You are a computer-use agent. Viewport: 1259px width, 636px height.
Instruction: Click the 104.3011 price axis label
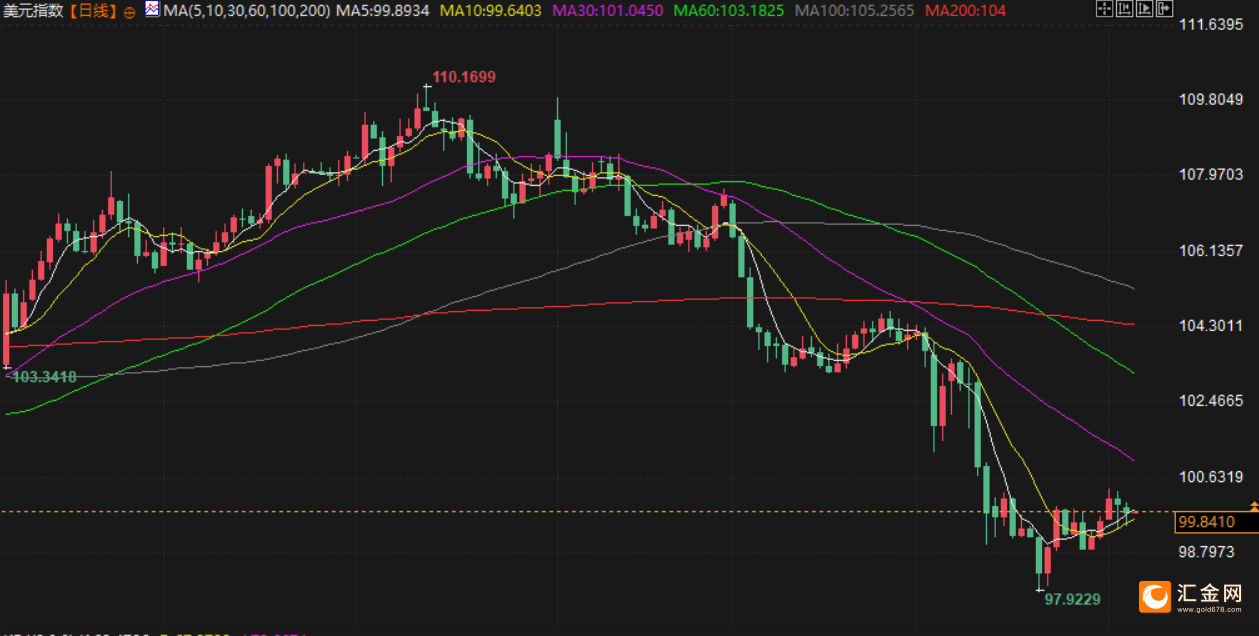point(1211,325)
